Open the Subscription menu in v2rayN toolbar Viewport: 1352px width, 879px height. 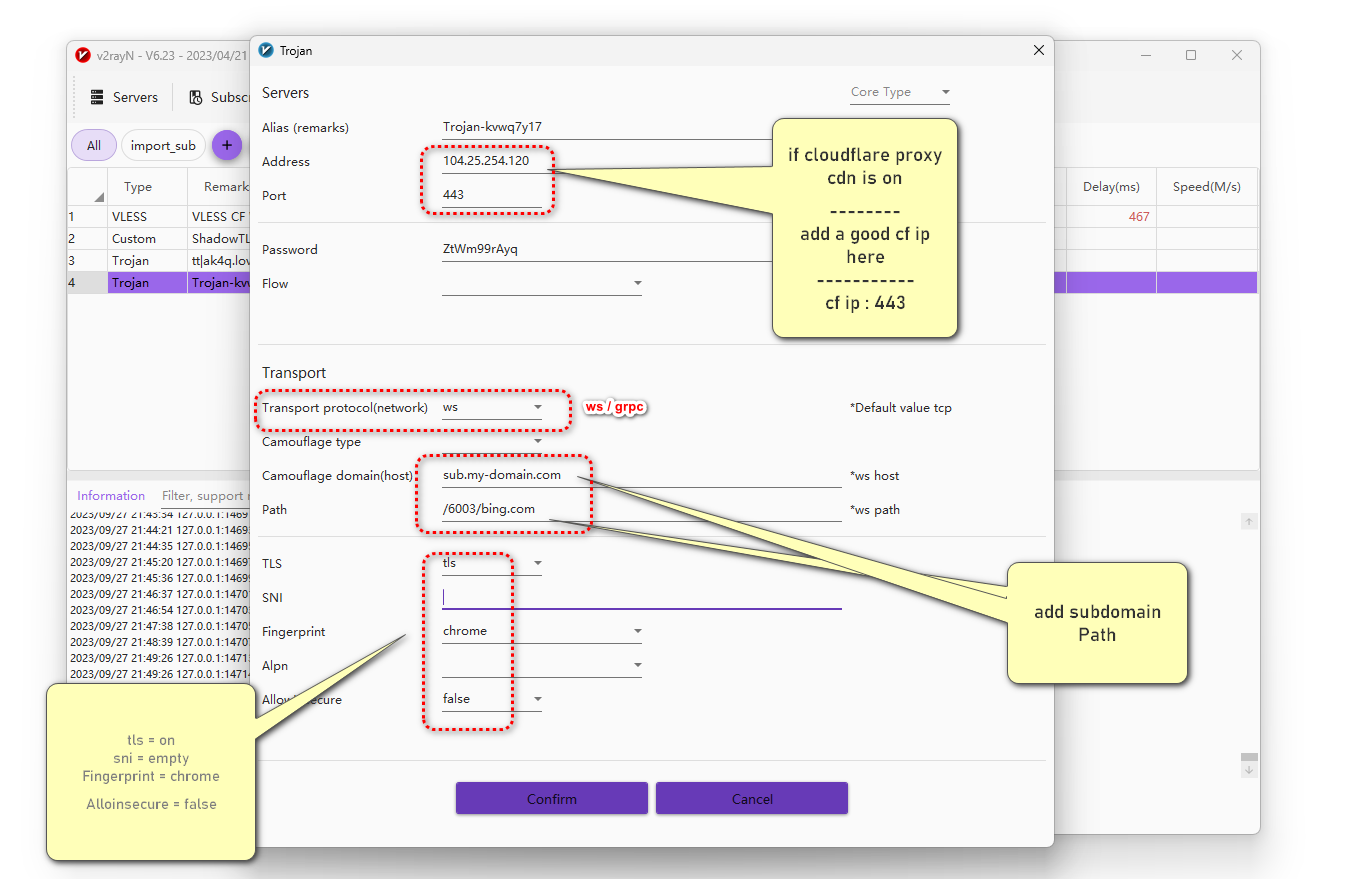pyautogui.click(x=220, y=97)
